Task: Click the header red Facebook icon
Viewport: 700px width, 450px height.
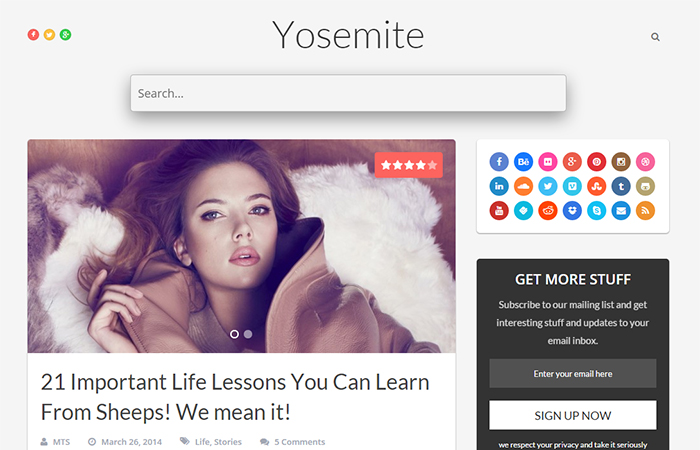Action: pos(33,34)
